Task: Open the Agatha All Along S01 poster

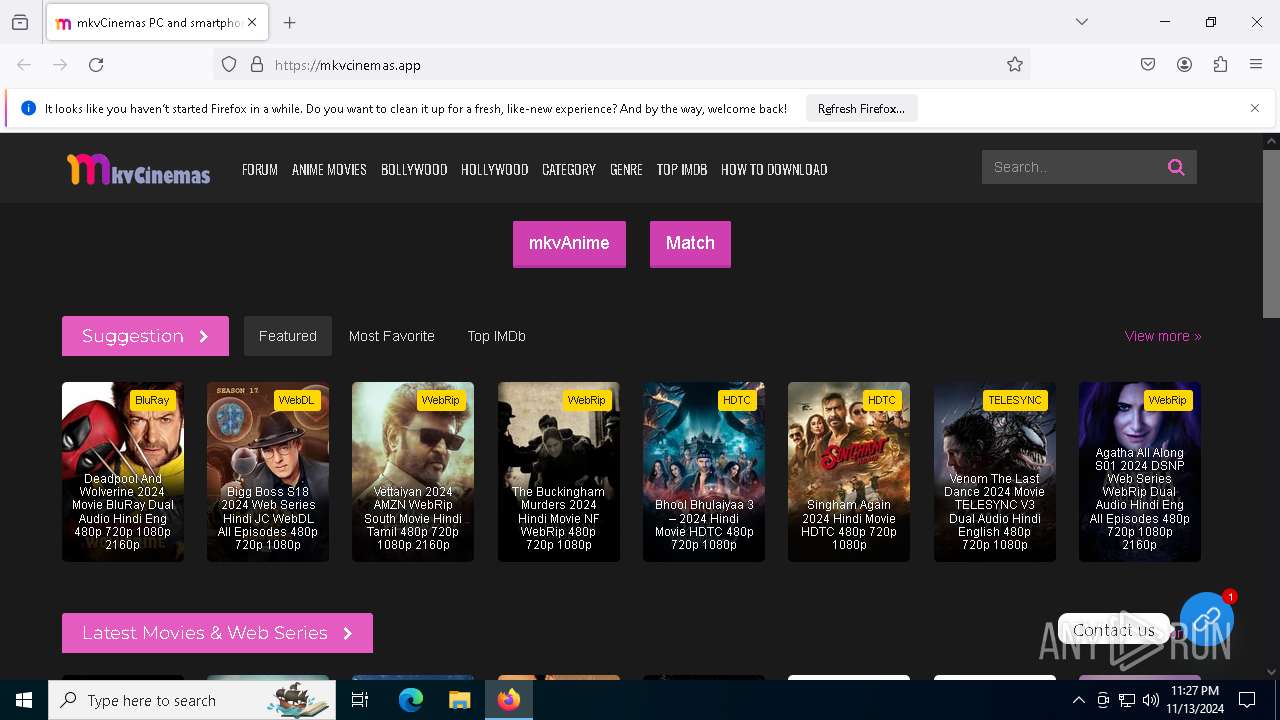Action: [1140, 472]
